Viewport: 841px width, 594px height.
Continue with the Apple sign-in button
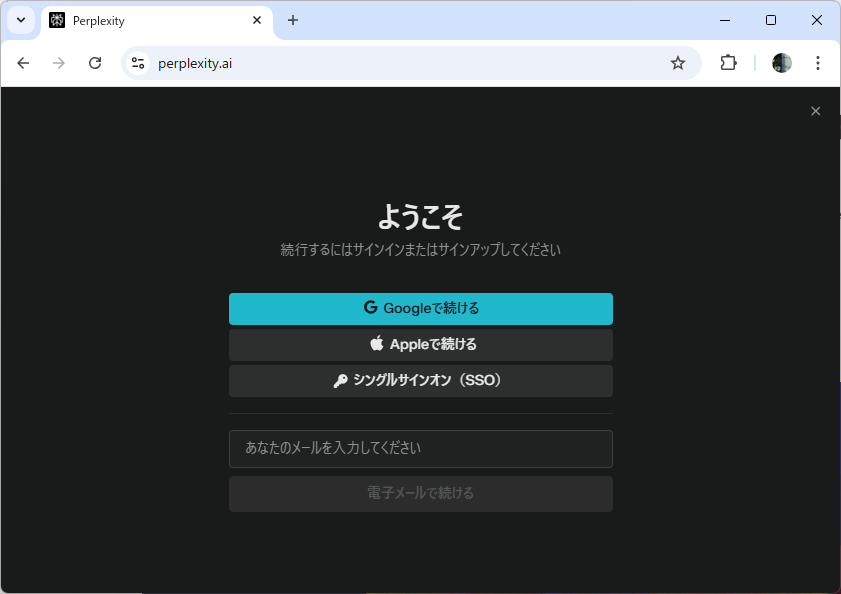click(420, 344)
